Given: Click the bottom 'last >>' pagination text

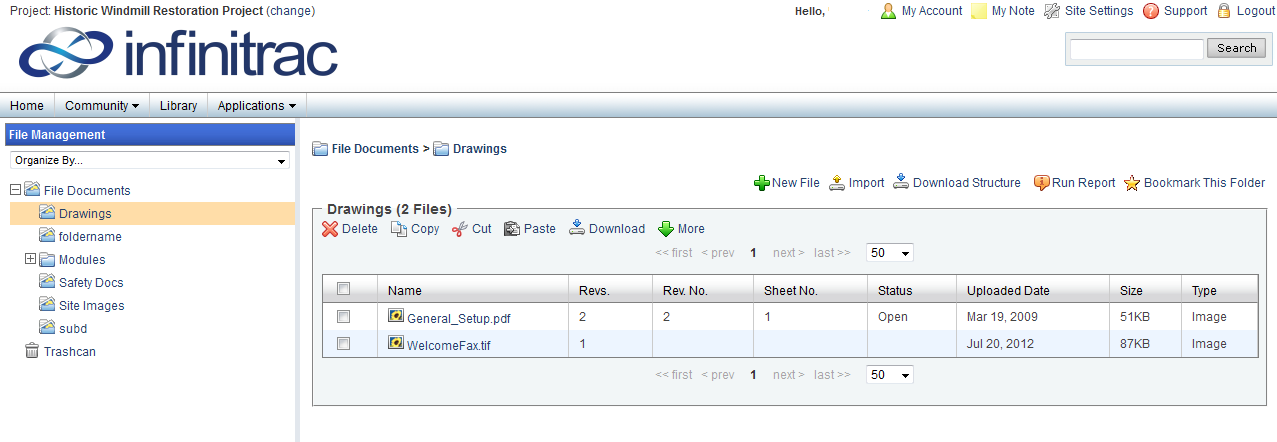Looking at the screenshot, I should click(832, 375).
